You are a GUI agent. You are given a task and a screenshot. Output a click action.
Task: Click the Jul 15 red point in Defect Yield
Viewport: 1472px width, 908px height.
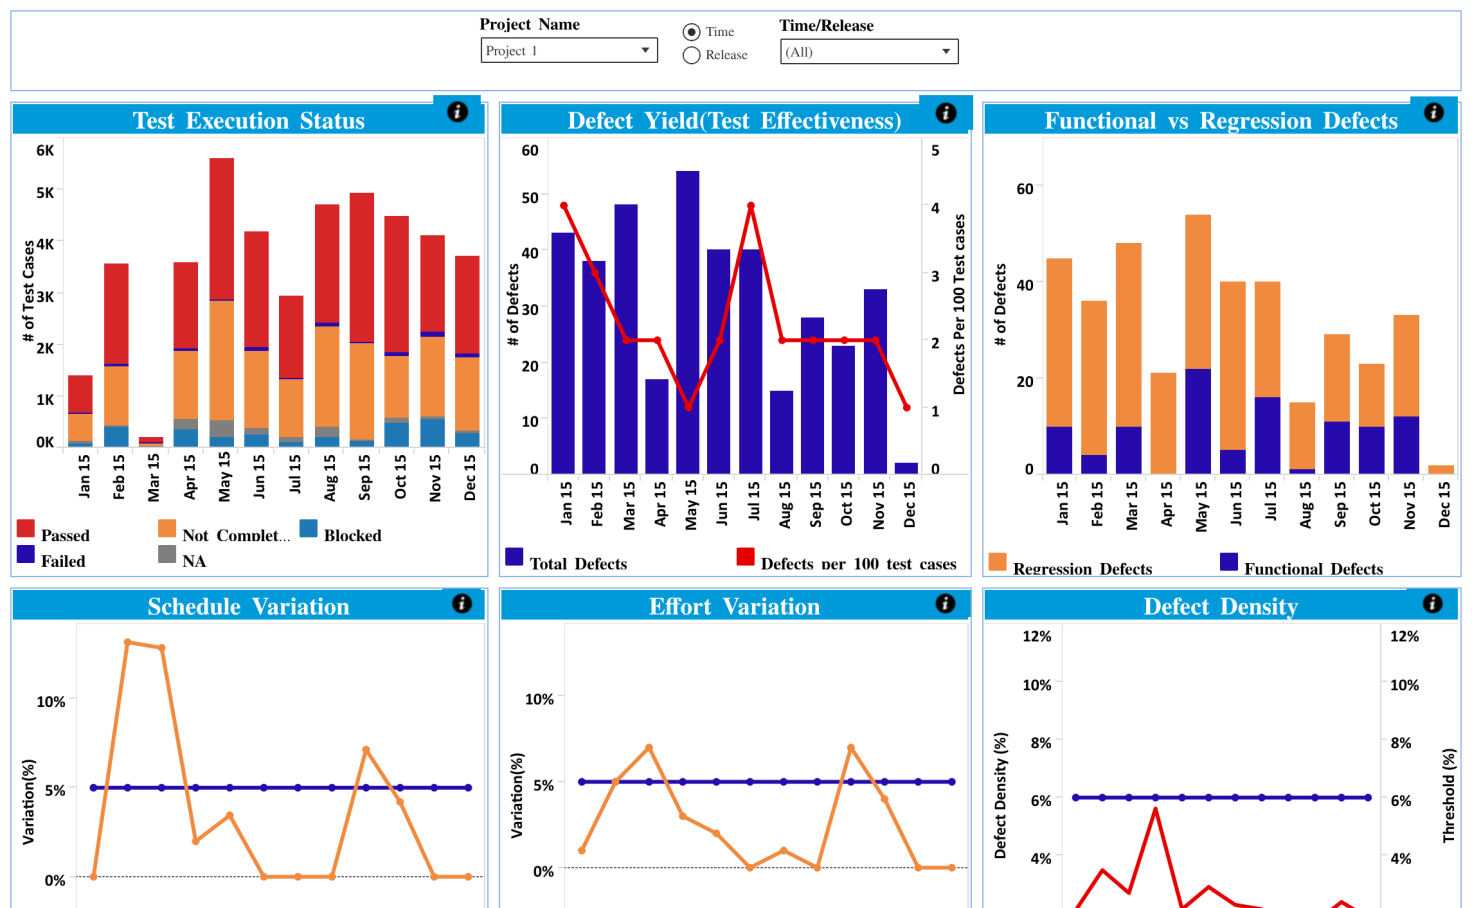(x=751, y=206)
